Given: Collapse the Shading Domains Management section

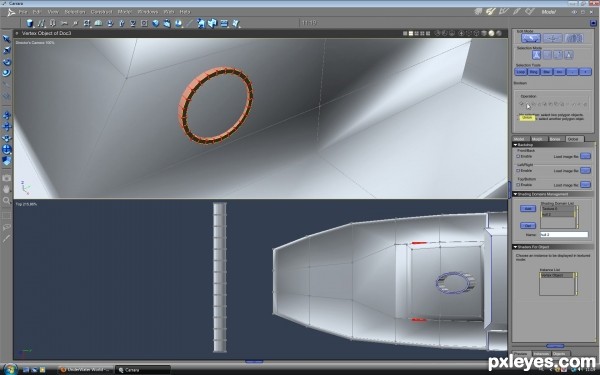Looking at the screenshot, I should pyautogui.click(x=515, y=194).
